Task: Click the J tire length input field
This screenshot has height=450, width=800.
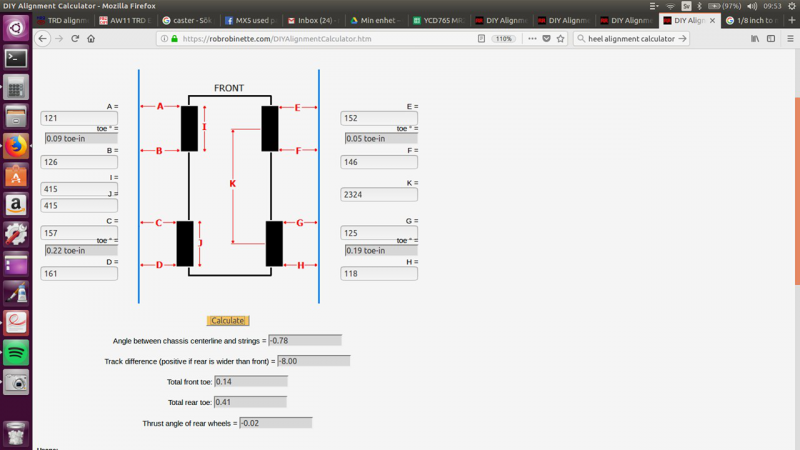Action: tap(79, 205)
